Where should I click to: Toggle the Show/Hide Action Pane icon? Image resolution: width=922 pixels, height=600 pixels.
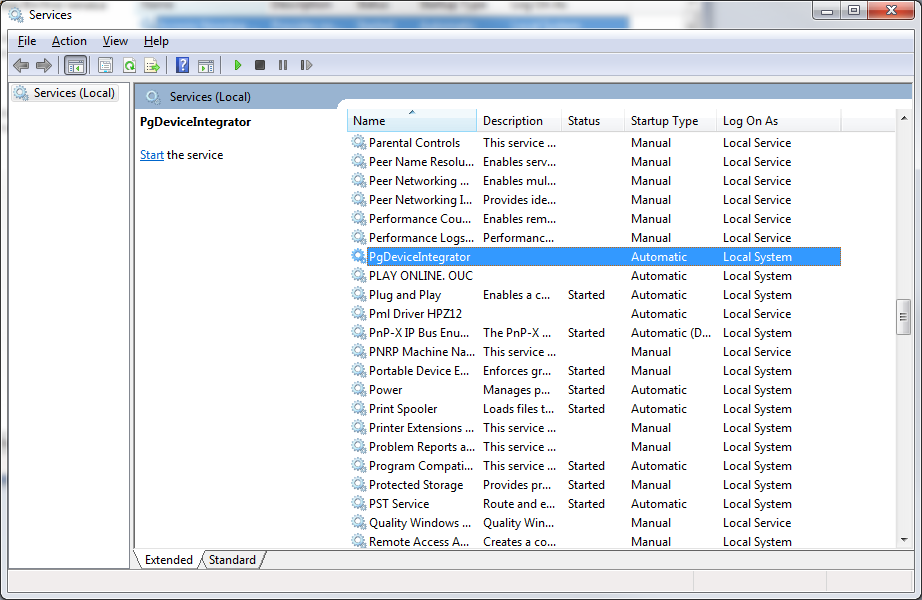click(205, 65)
